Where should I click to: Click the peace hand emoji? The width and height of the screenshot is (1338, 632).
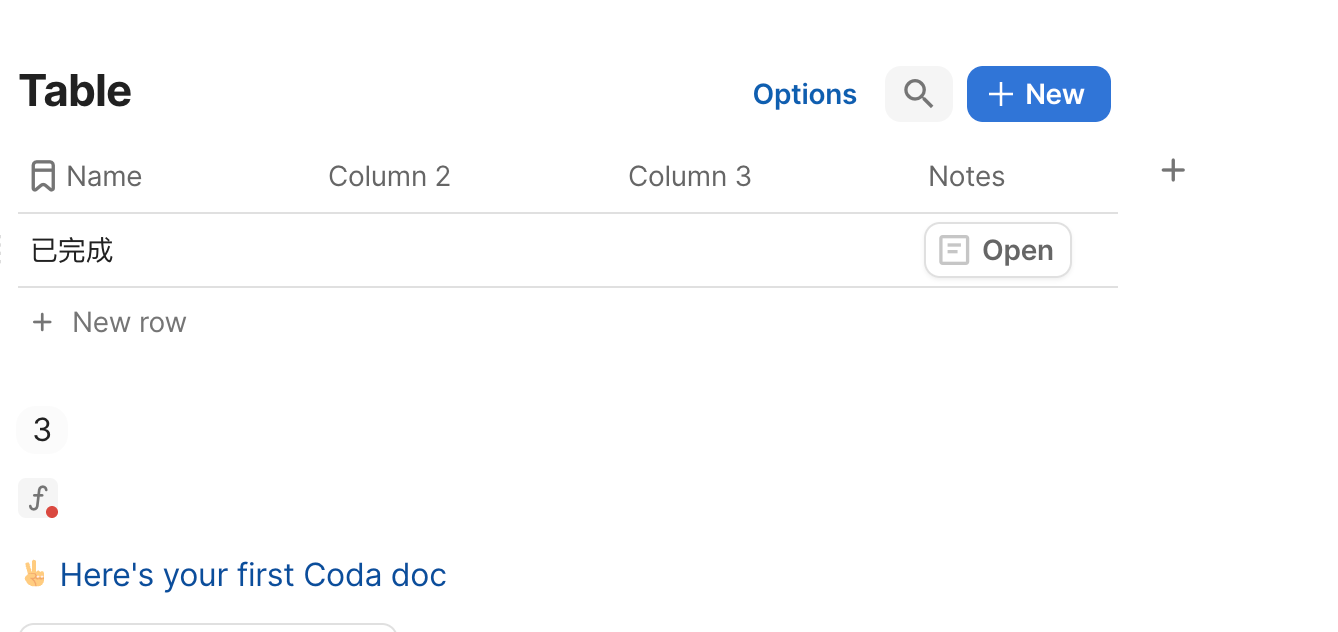pyautogui.click(x=34, y=574)
